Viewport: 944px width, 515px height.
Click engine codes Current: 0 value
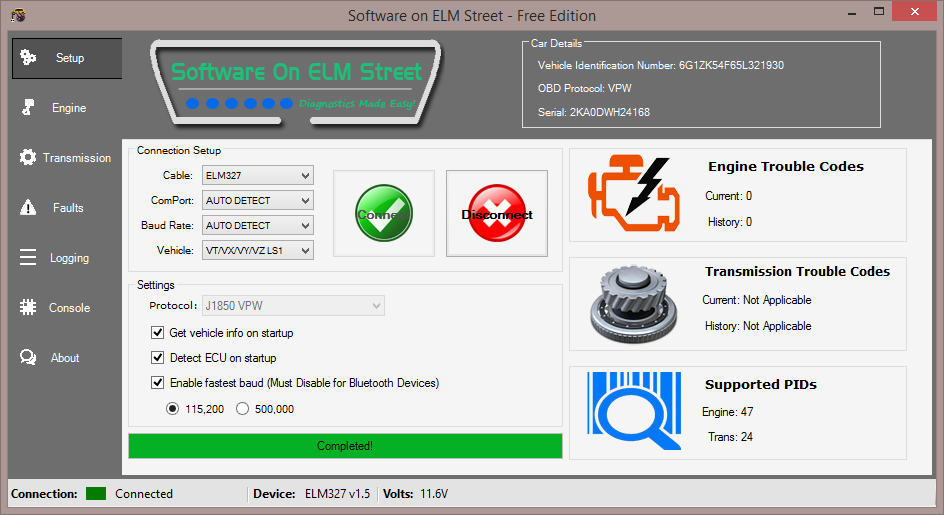[728, 196]
